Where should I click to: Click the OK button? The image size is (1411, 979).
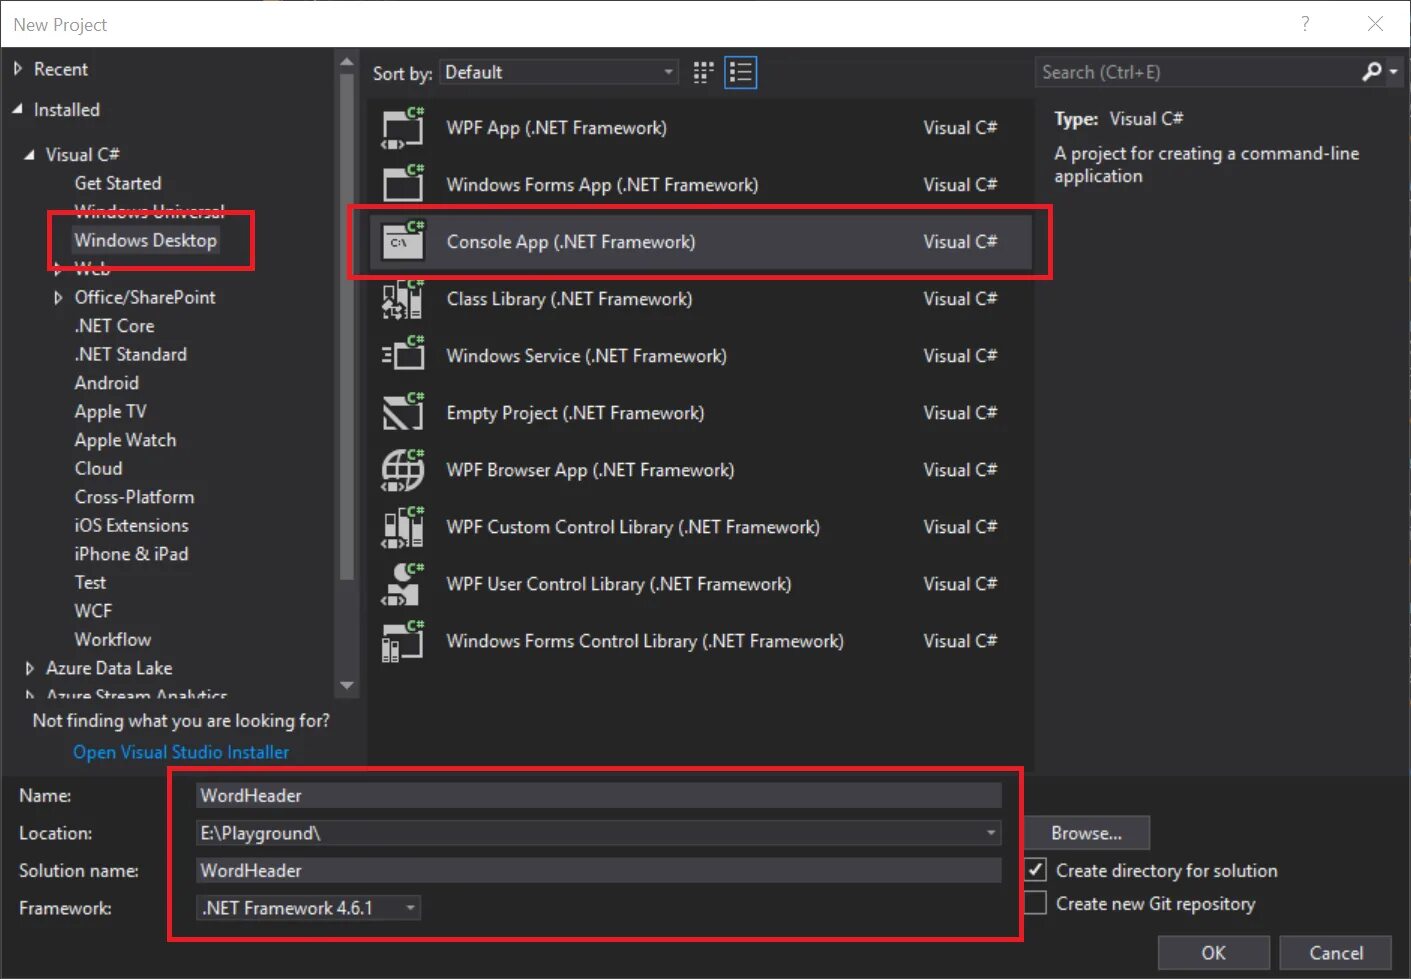[x=1213, y=953]
